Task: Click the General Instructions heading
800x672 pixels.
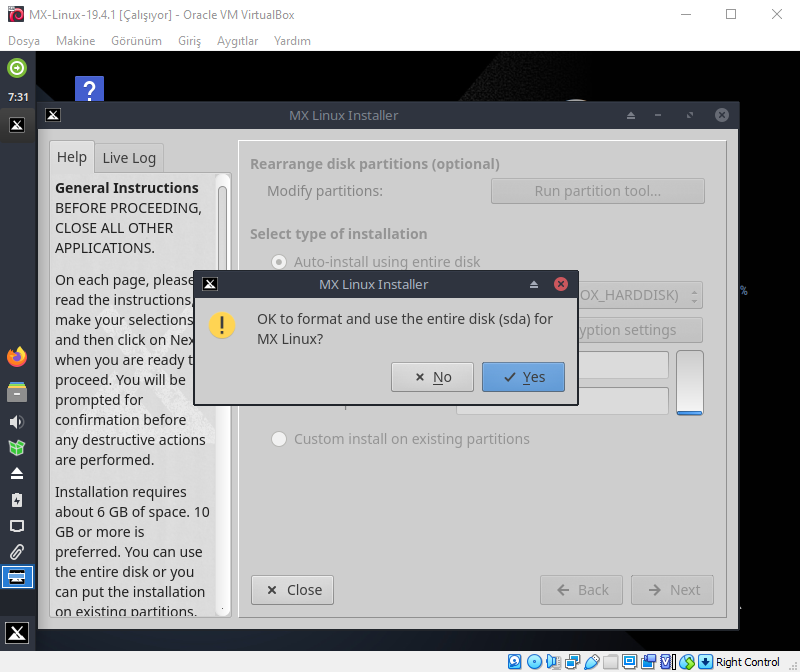Action: click(127, 188)
